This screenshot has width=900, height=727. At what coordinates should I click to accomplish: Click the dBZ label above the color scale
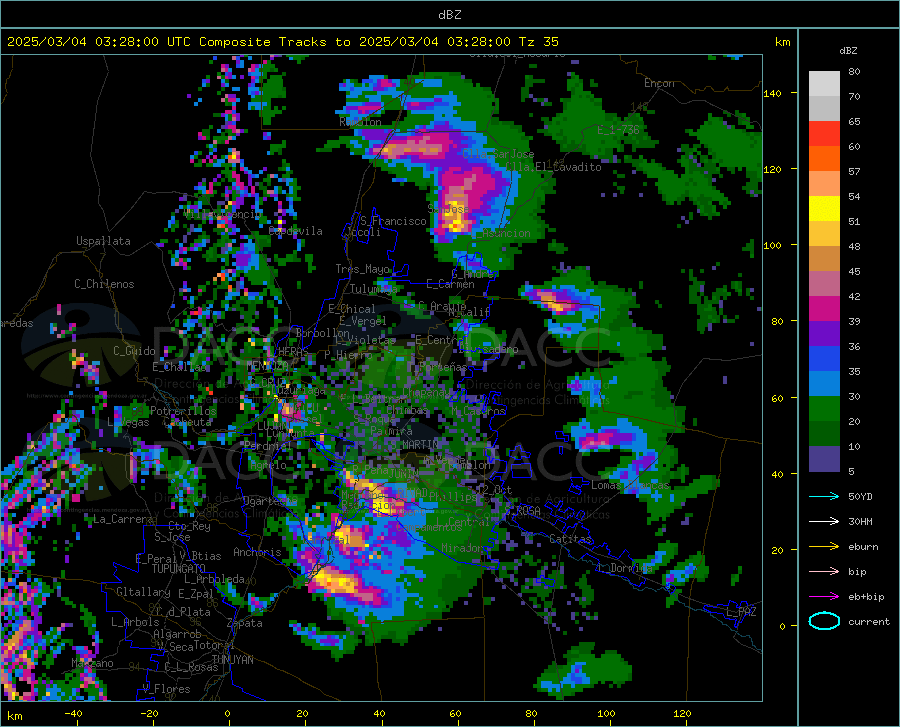coord(848,50)
